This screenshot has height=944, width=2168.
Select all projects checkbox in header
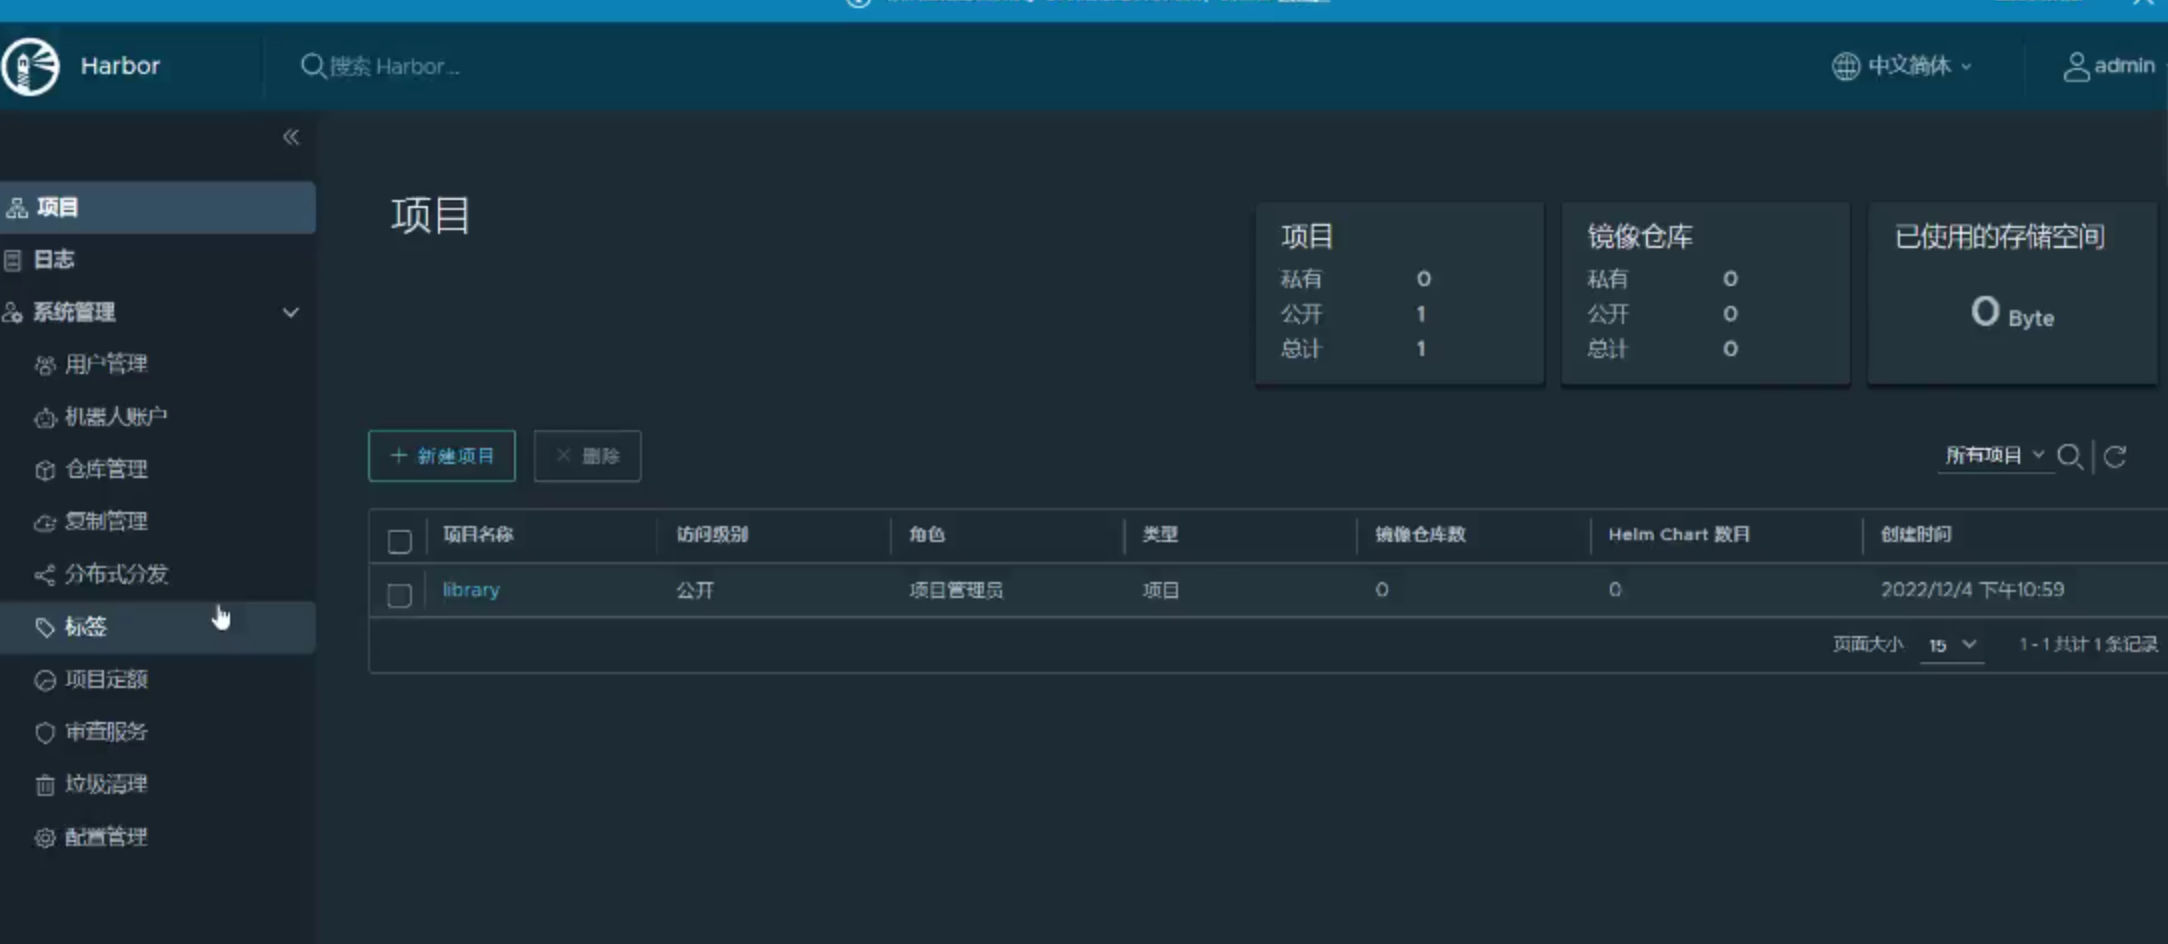coord(399,541)
